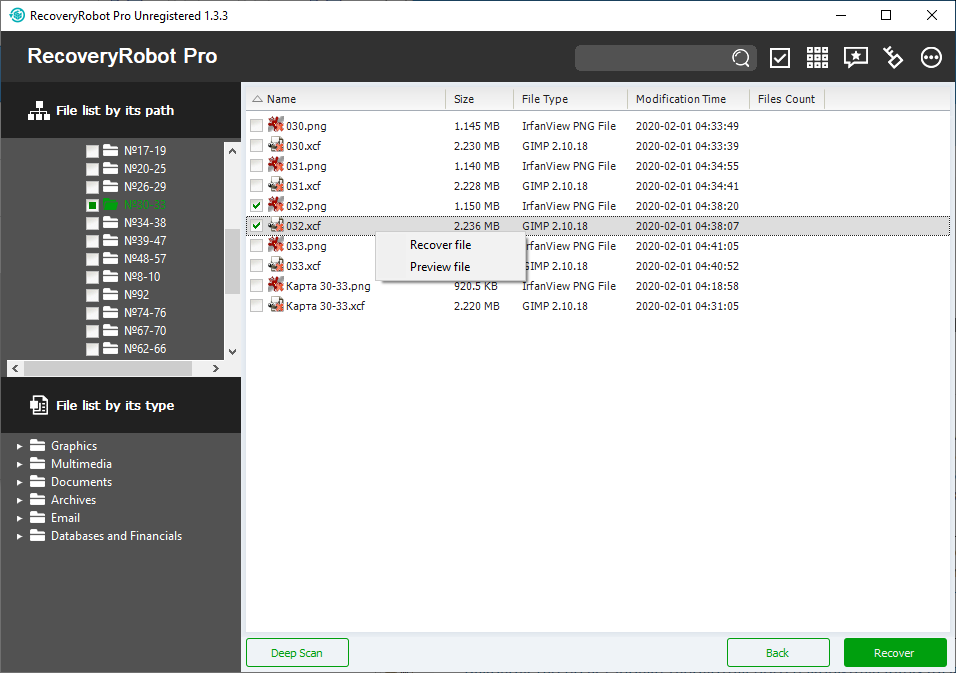Click the 030.xcf GIMP file icon

point(276,145)
